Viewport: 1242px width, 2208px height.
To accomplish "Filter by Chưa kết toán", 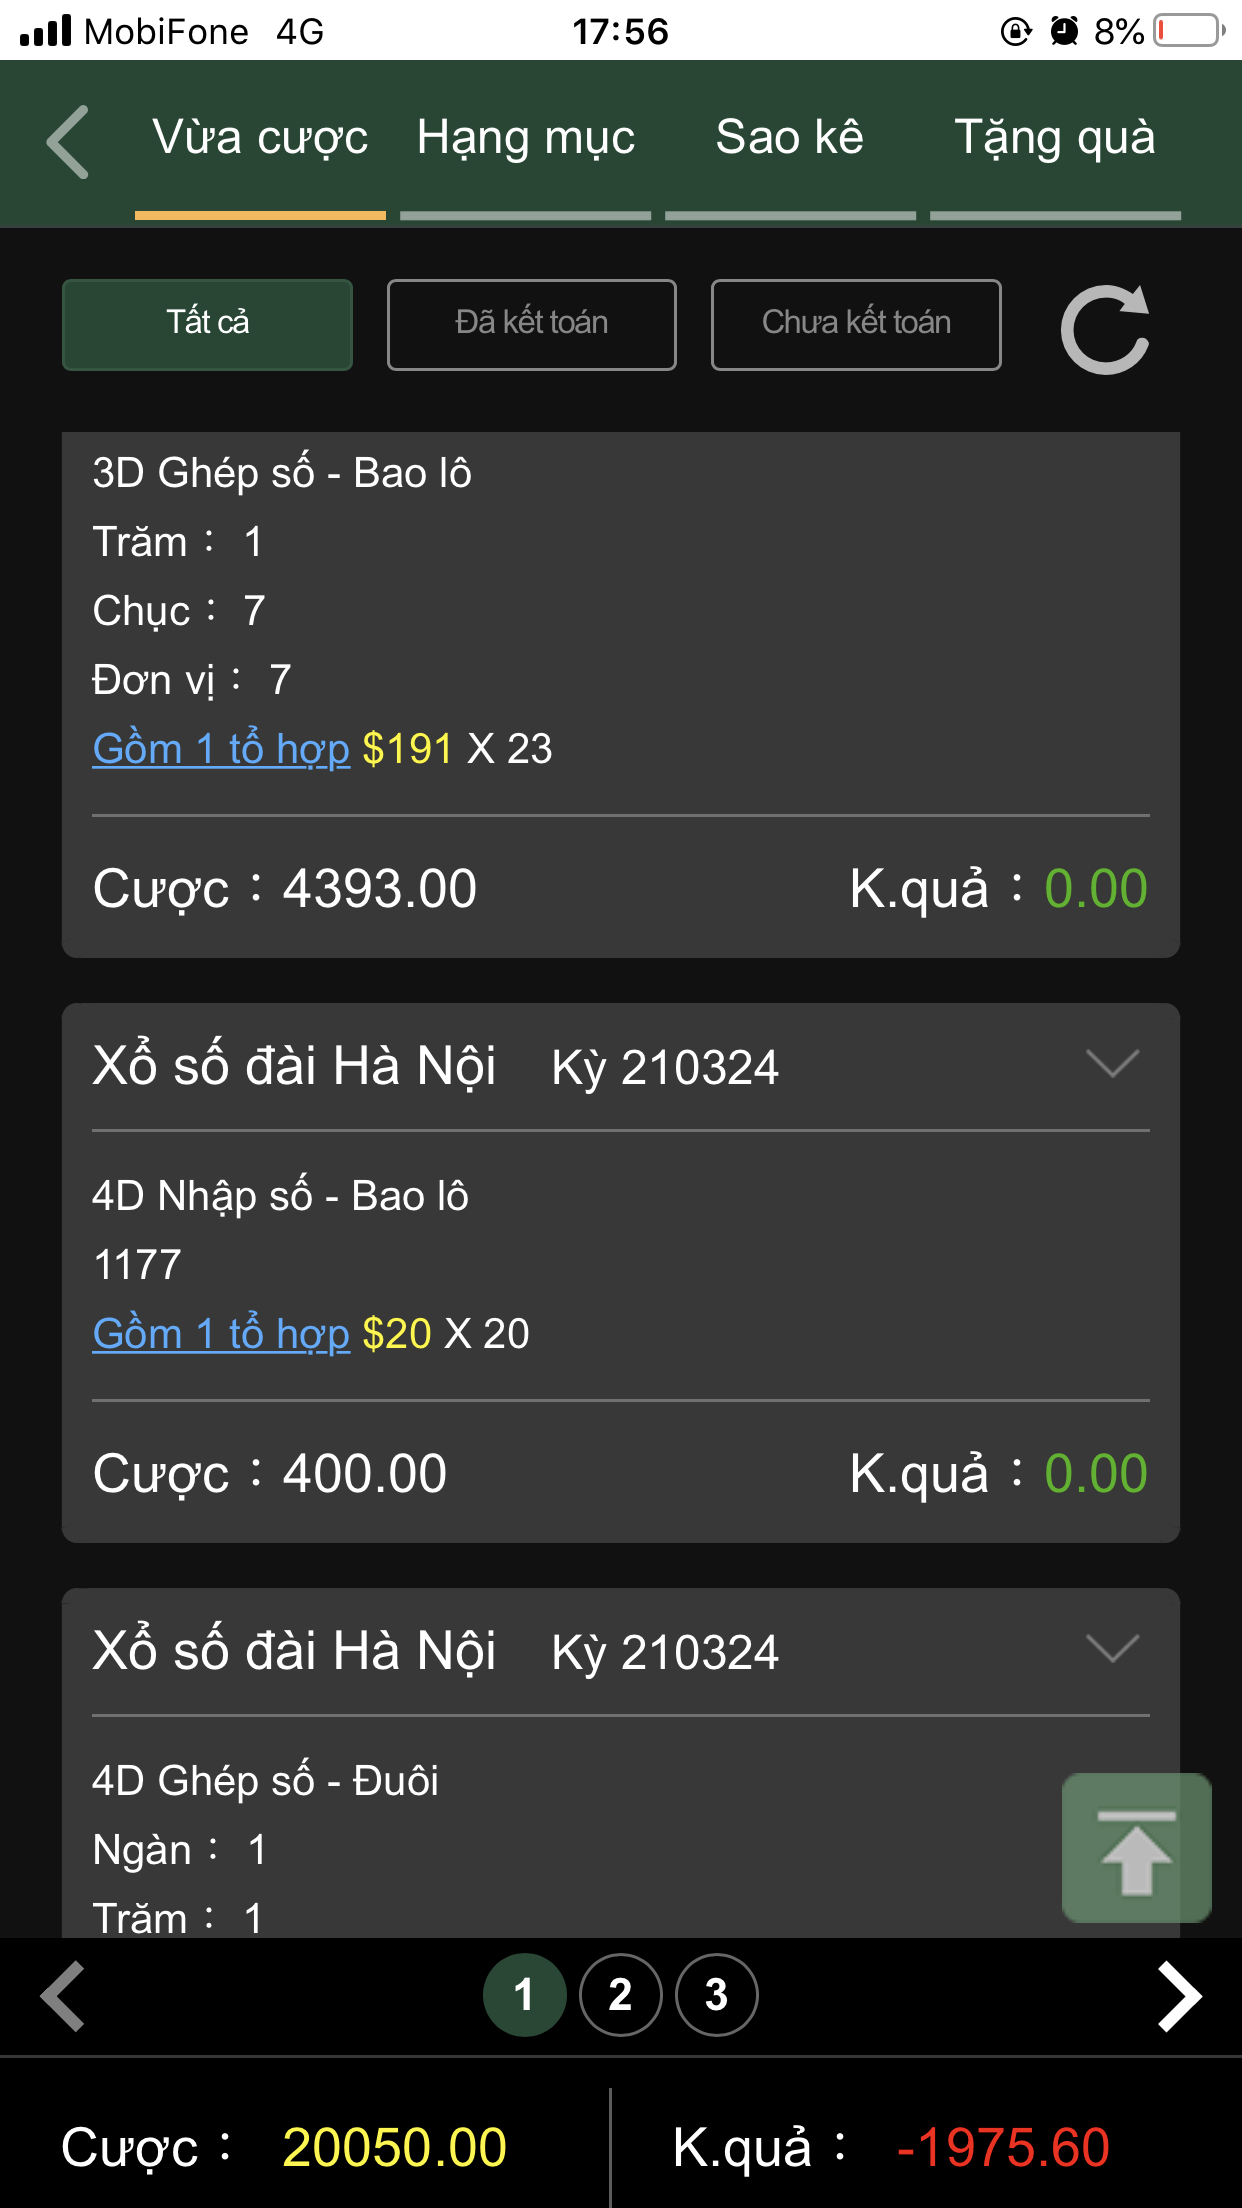I will pos(856,325).
